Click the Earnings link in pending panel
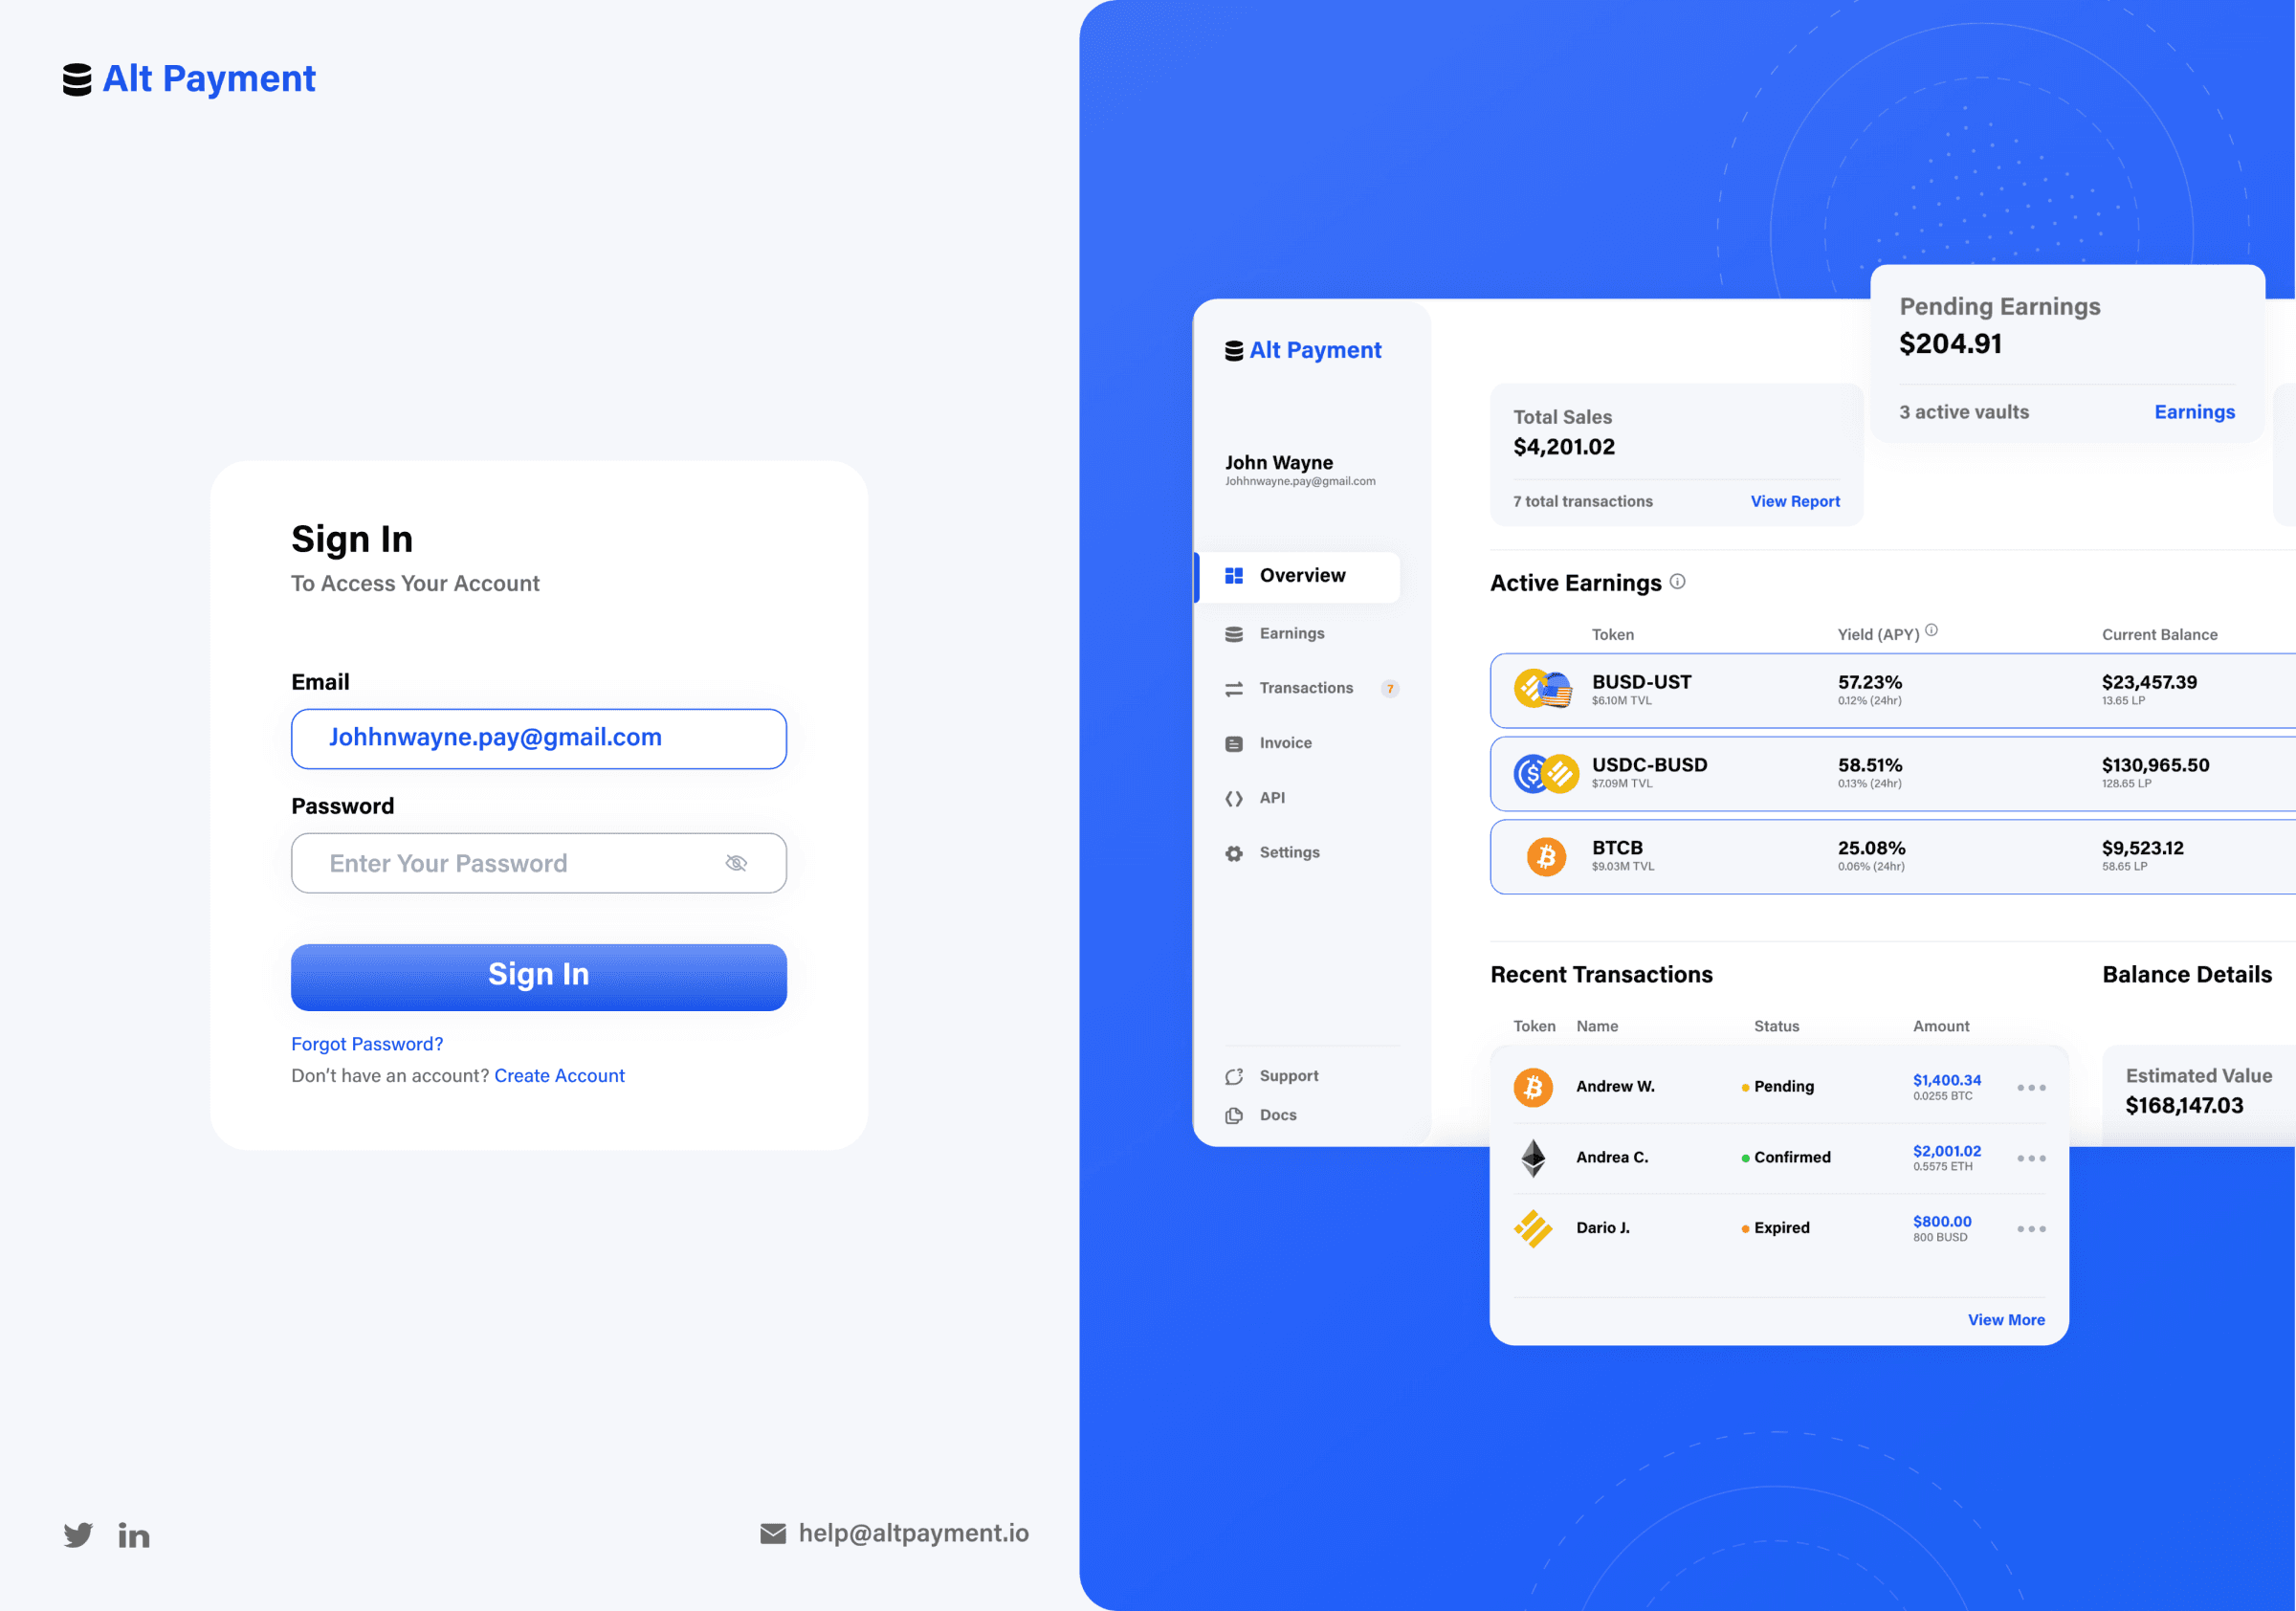Viewport: 2296px width, 1611px height. (2195, 410)
